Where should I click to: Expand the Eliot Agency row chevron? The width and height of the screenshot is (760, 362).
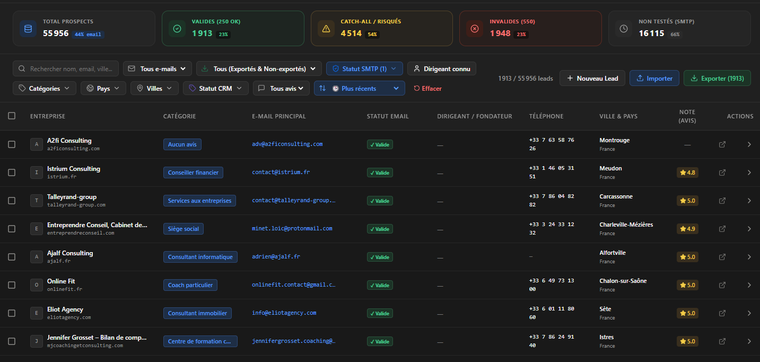tap(749, 313)
